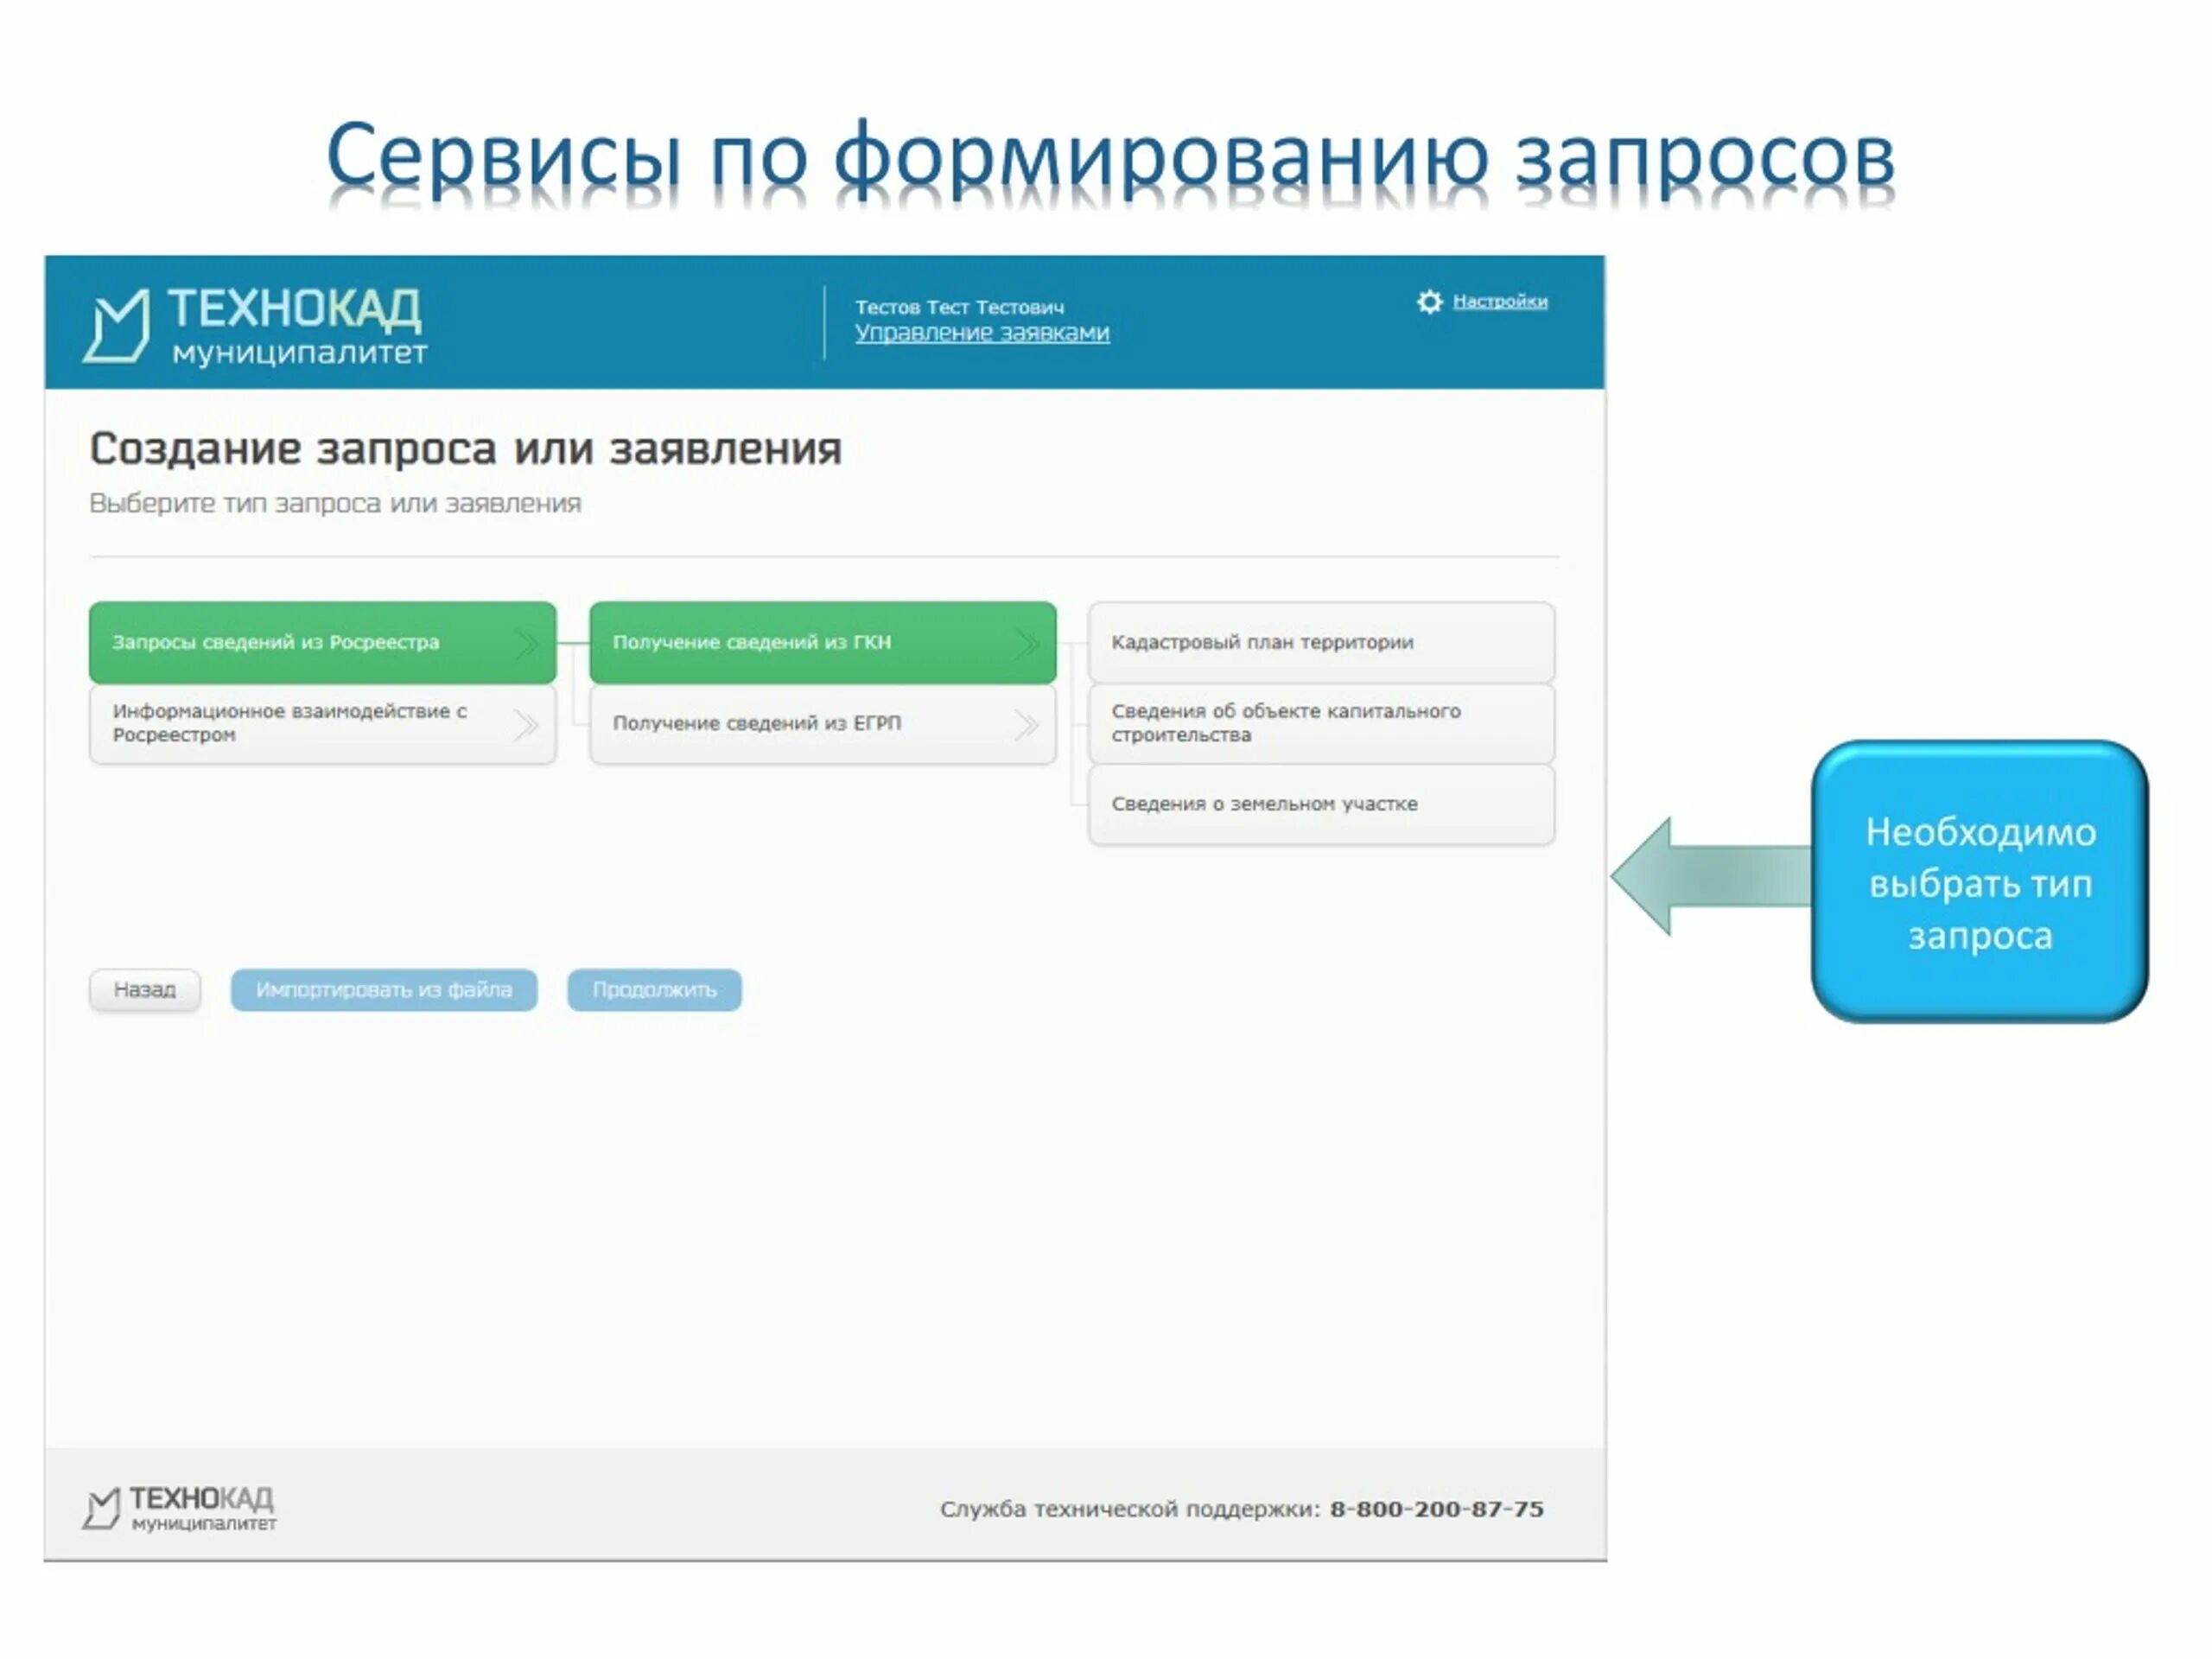
Task: Click Импортировать из файла button
Action: pos(384,989)
